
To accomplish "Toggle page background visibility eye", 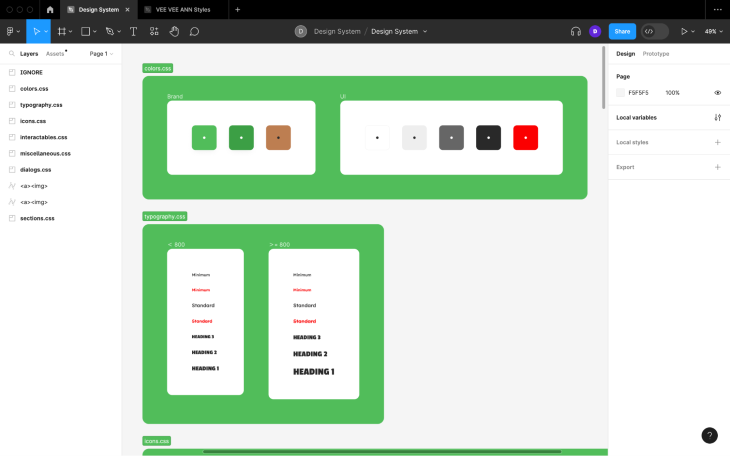I will pyautogui.click(x=717, y=93).
